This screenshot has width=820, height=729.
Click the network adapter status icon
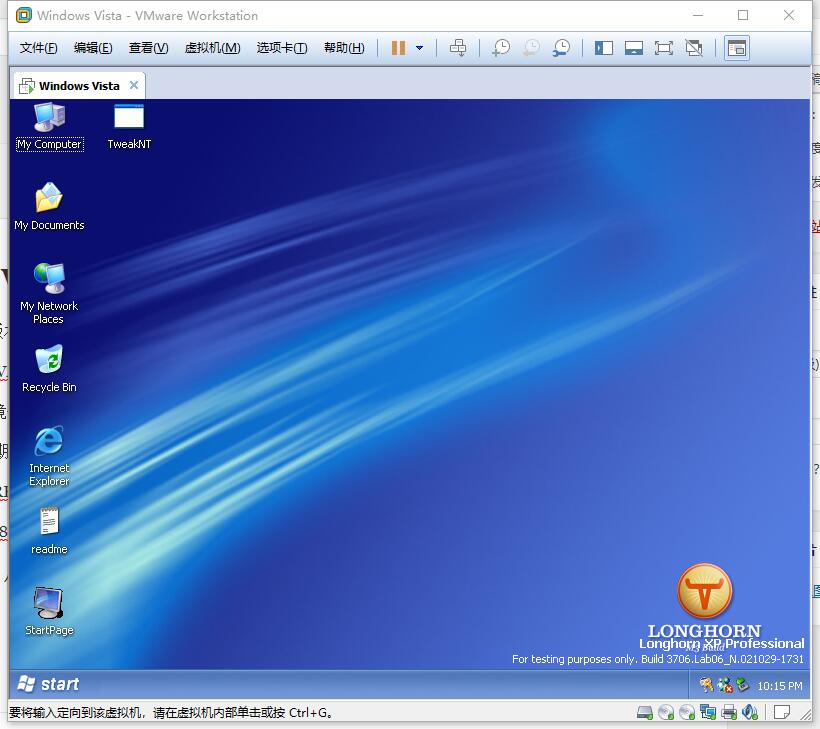(x=708, y=712)
